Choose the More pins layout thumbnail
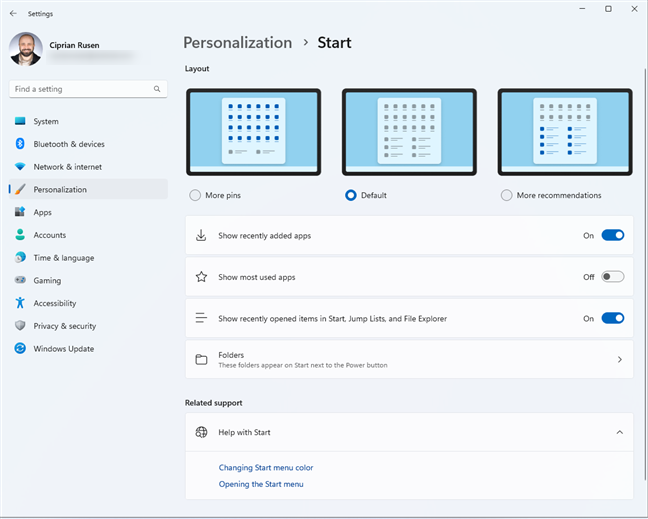Screen dimensions: 648x519 point(253,132)
